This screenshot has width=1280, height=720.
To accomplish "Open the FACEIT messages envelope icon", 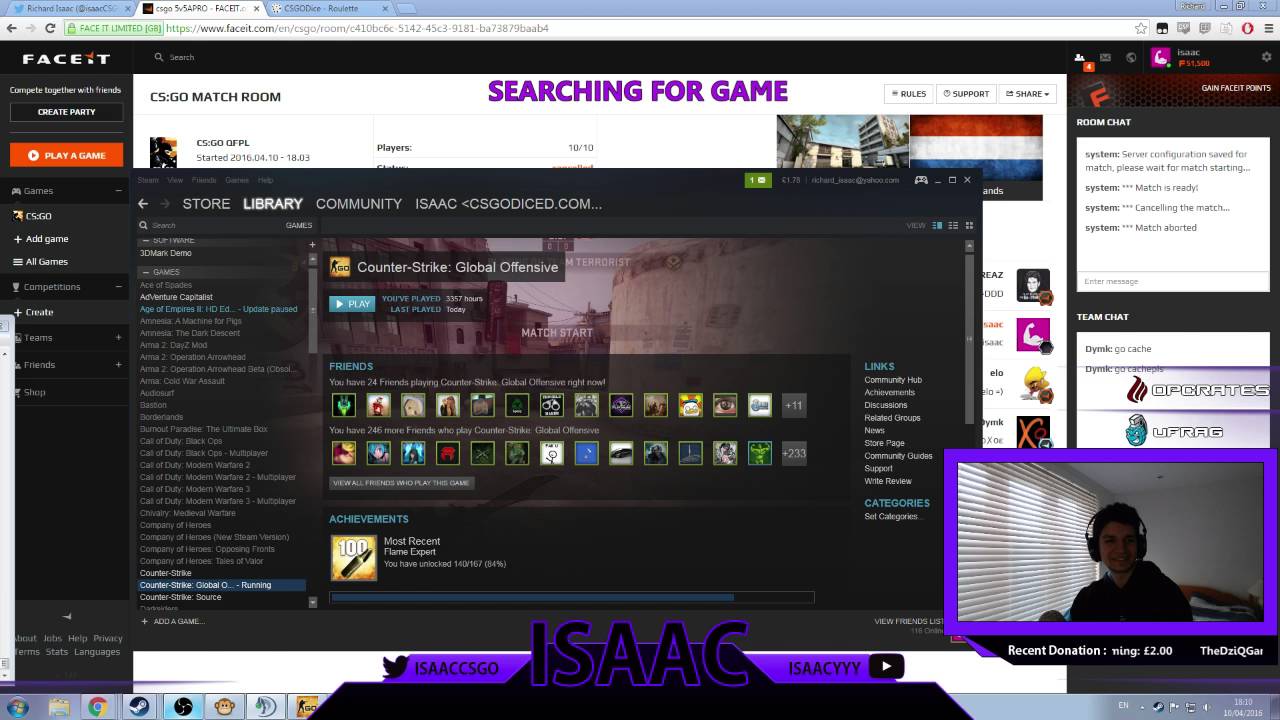I will (x=1105, y=58).
